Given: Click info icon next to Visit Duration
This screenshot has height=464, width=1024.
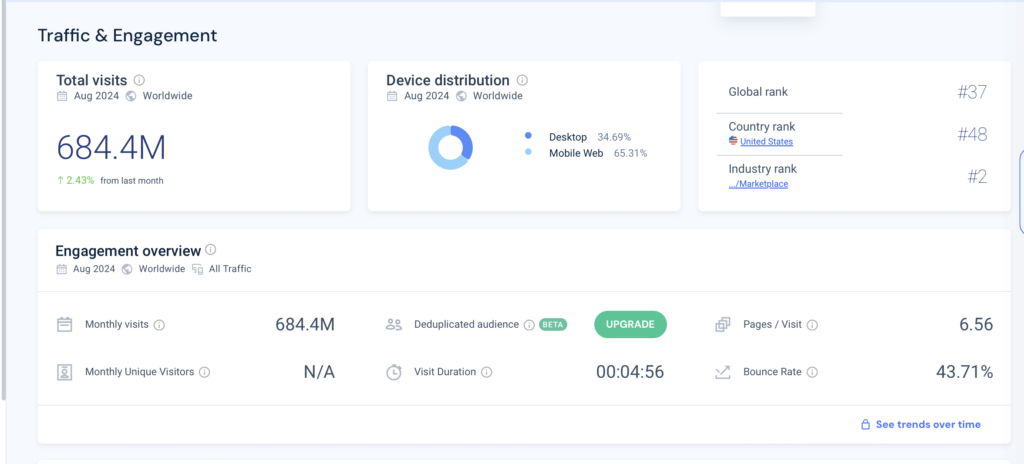Looking at the screenshot, I should coord(487,372).
